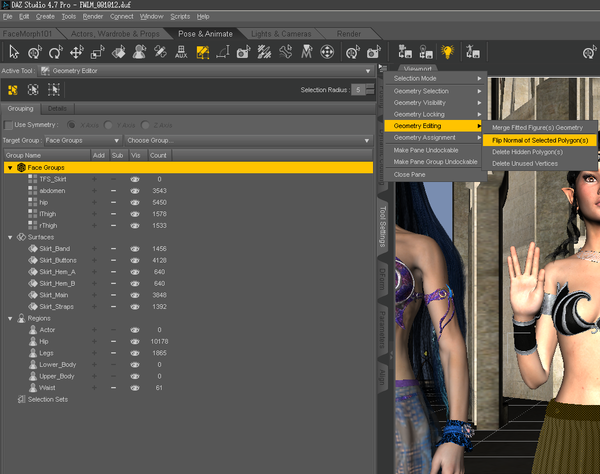Open the Active Tool Geometry Editor dropdown
The height and width of the screenshot is (474, 600).
206,71
